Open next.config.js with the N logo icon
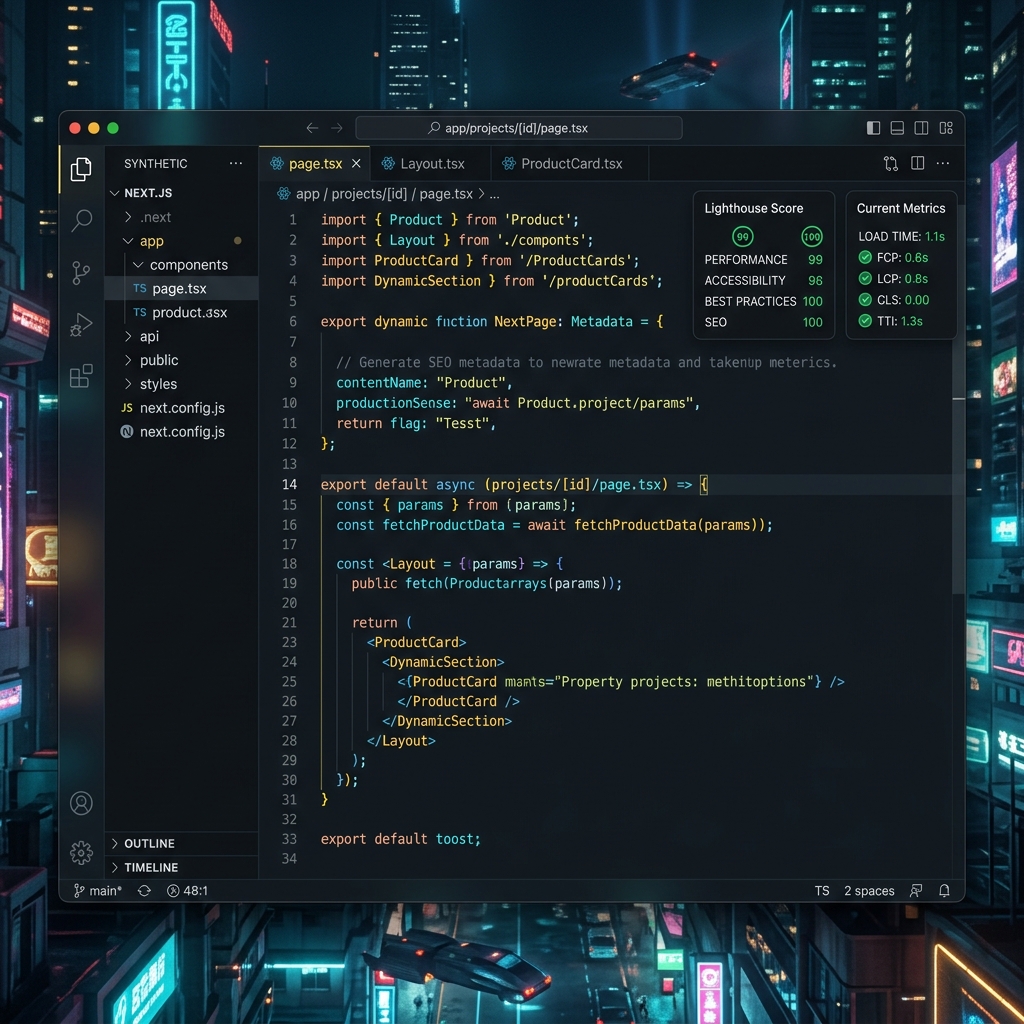Screen dimensions: 1024x1024 (x=182, y=432)
